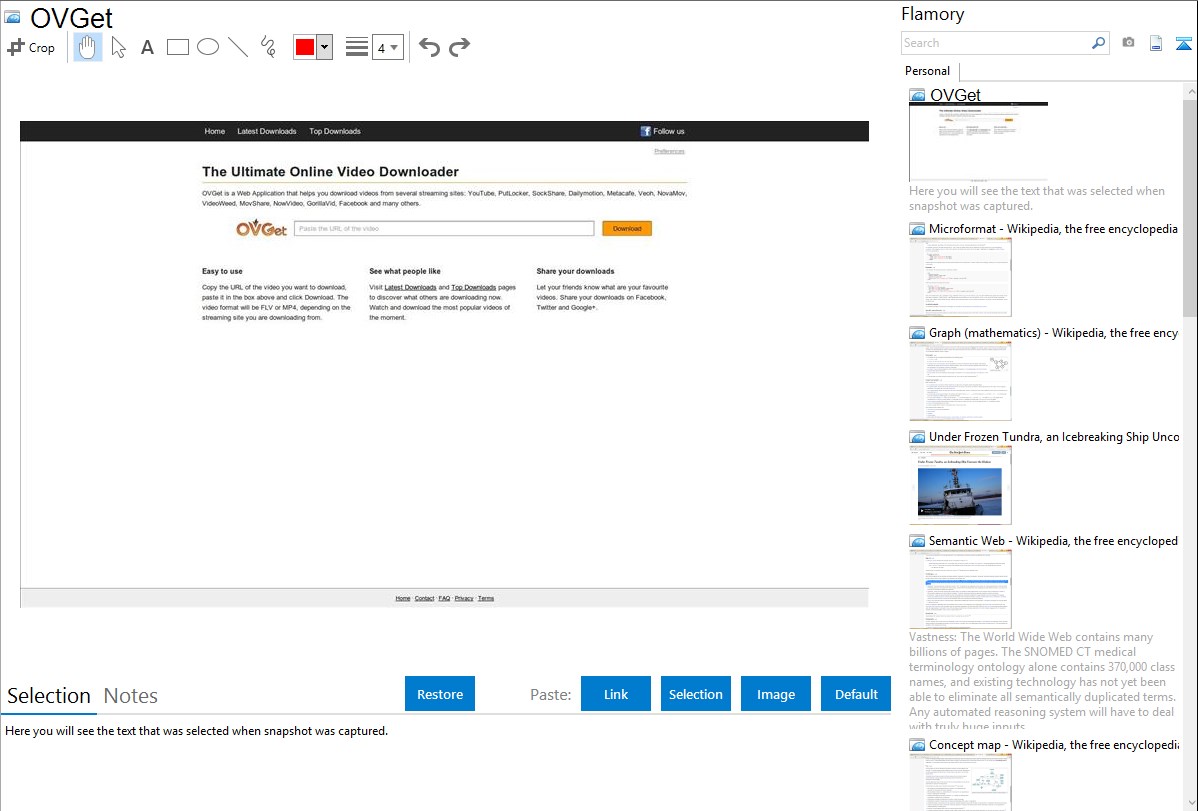Click the Facebook Follow us link

[662, 131]
